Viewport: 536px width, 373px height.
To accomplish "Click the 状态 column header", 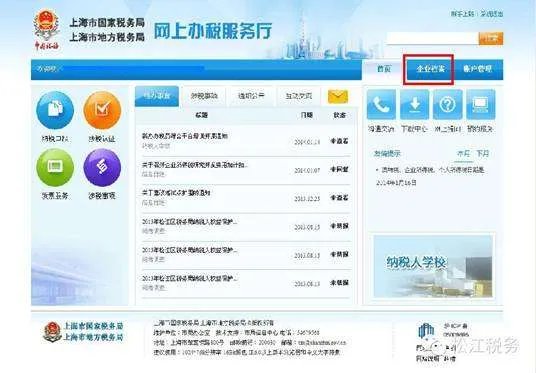I will [x=339, y=115].
